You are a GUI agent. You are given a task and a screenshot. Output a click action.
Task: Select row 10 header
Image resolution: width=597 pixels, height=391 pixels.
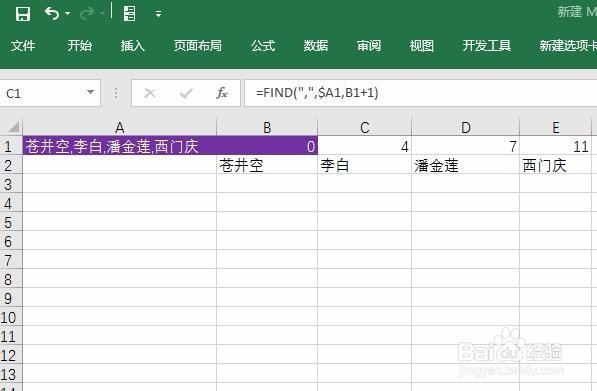click(x=11, y=317)
